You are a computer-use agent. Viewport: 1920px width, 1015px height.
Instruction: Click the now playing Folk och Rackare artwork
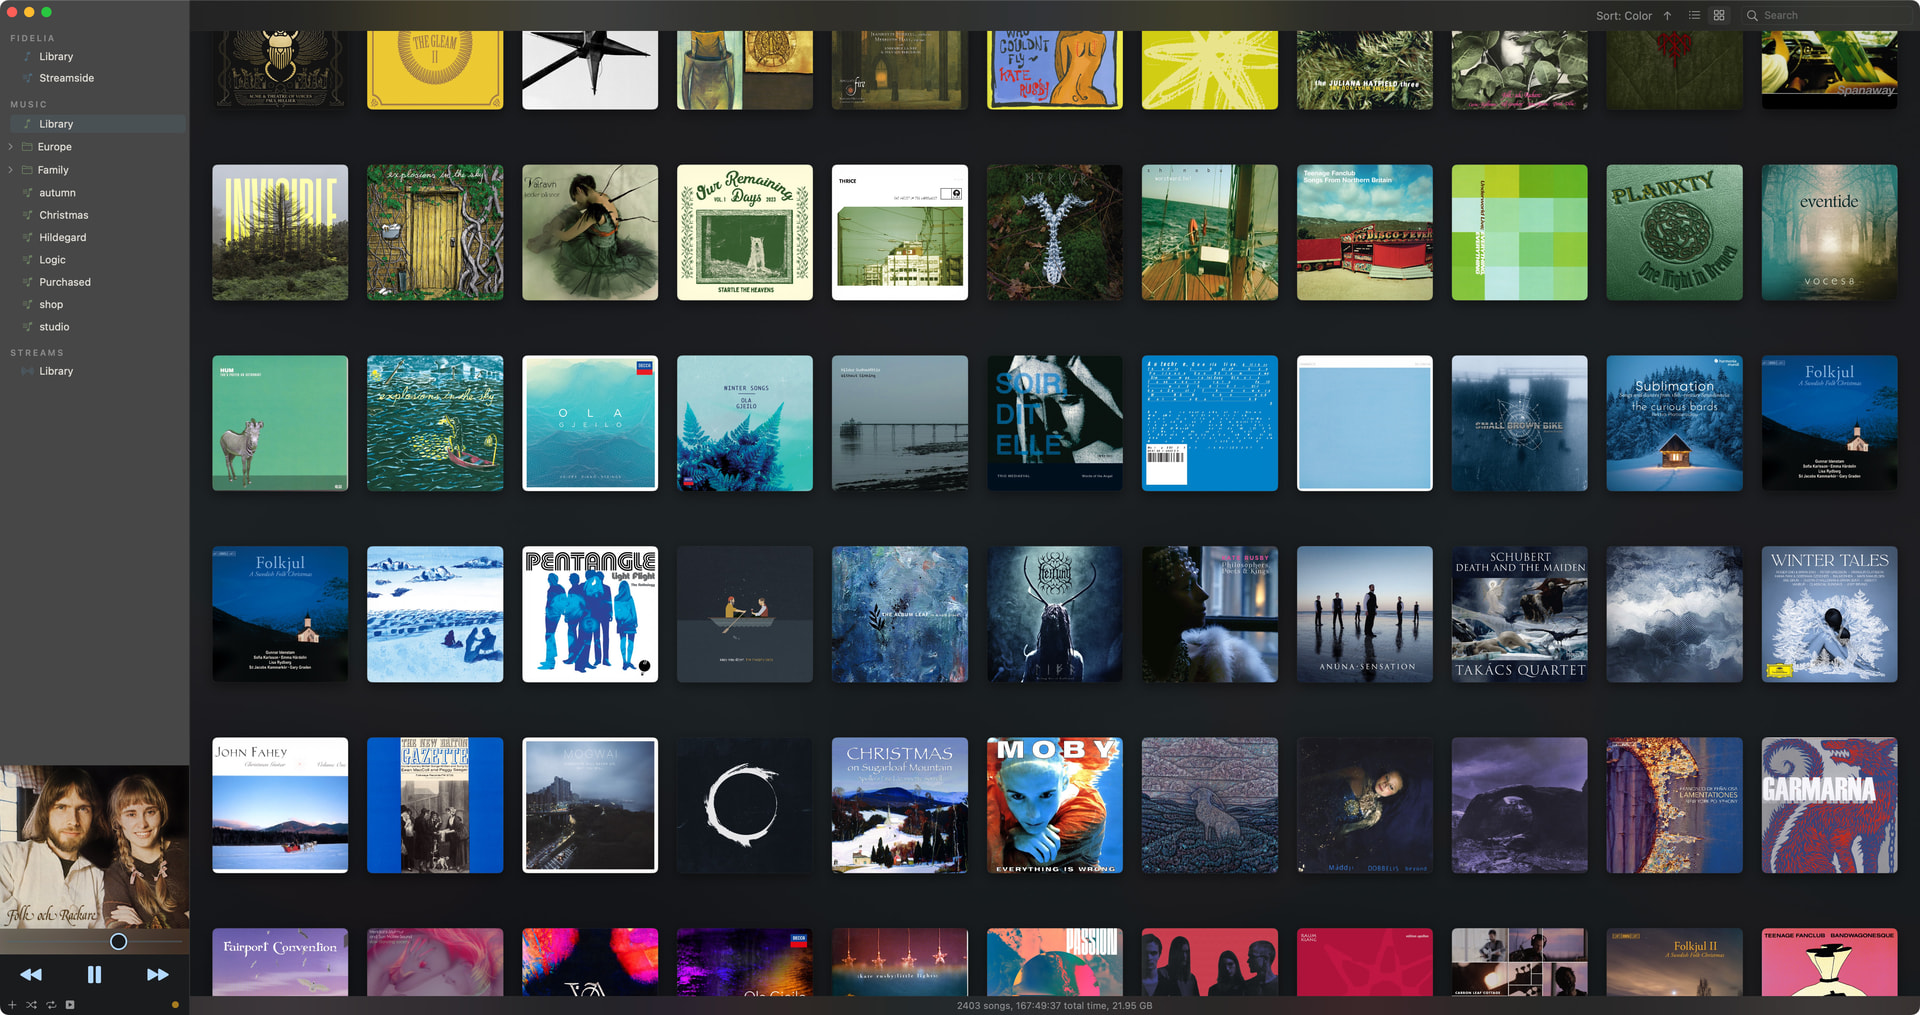pos(94,847)
